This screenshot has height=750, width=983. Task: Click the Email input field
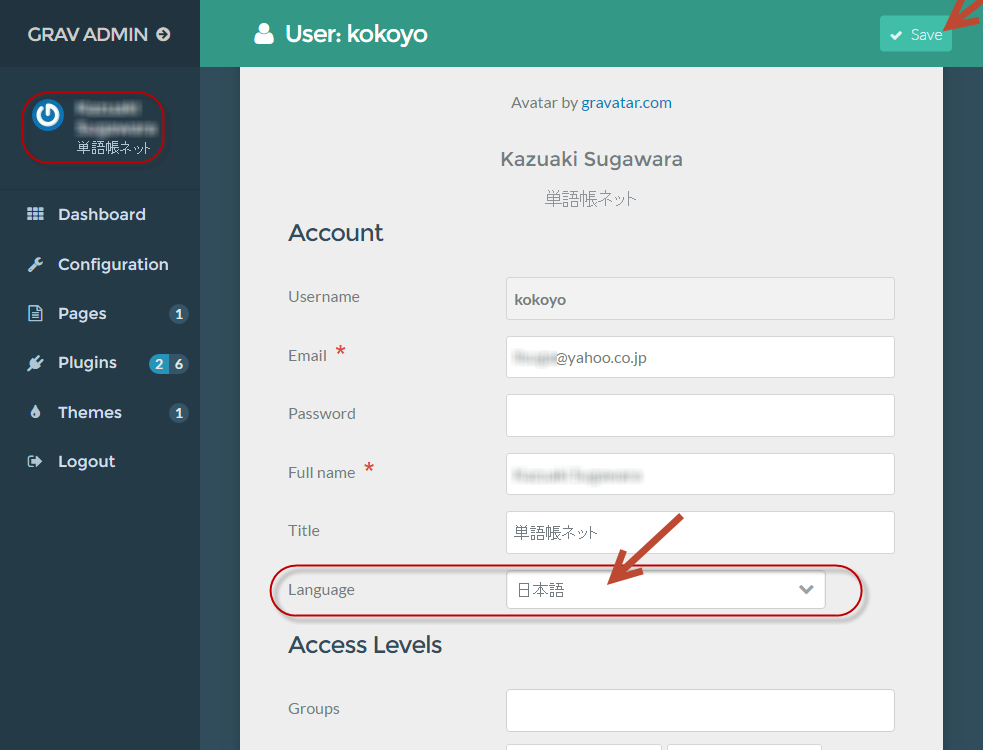pos(700,357)
